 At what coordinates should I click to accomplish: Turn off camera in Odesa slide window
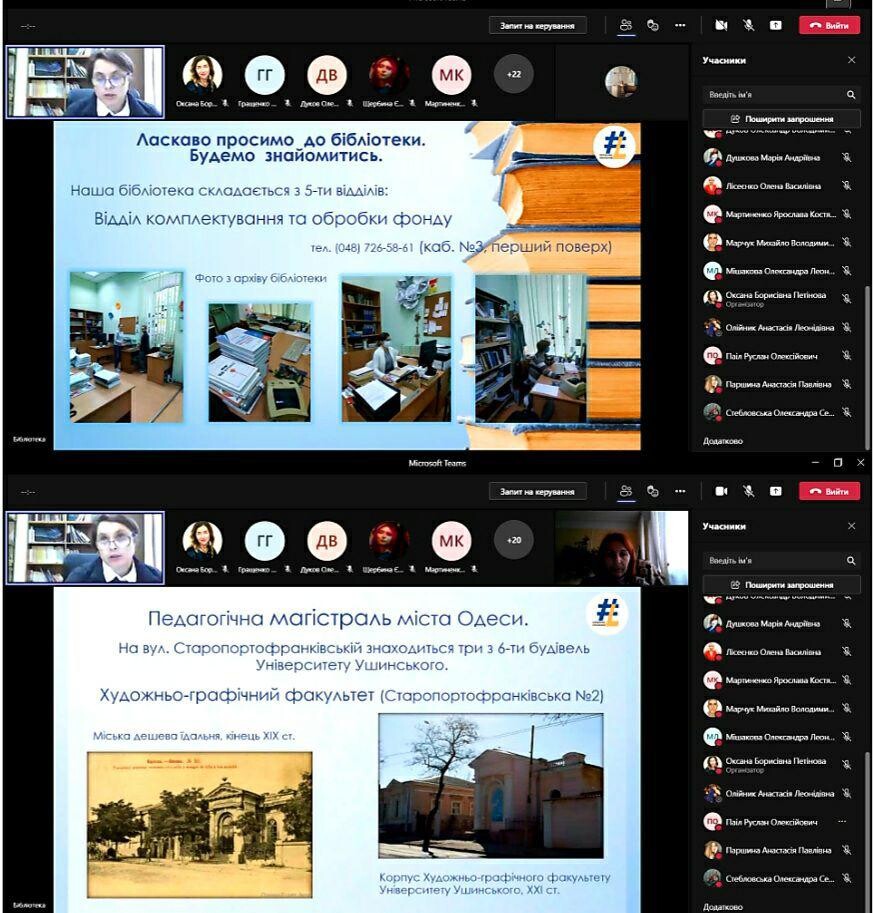[x=721, y=491]
